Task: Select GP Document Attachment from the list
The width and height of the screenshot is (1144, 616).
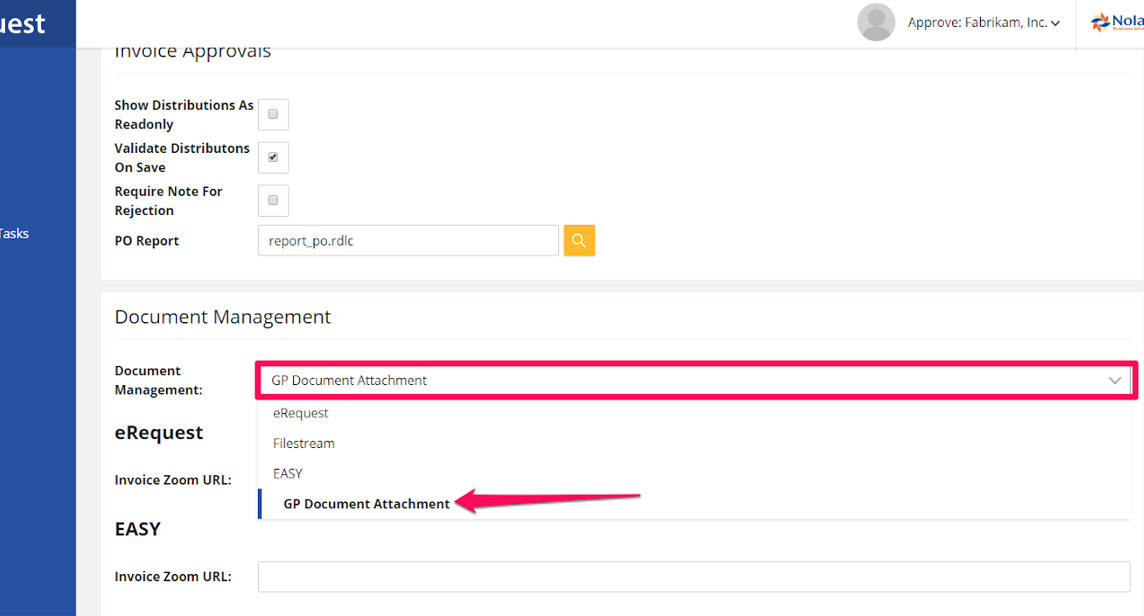Action: click(x=366, y=504)
